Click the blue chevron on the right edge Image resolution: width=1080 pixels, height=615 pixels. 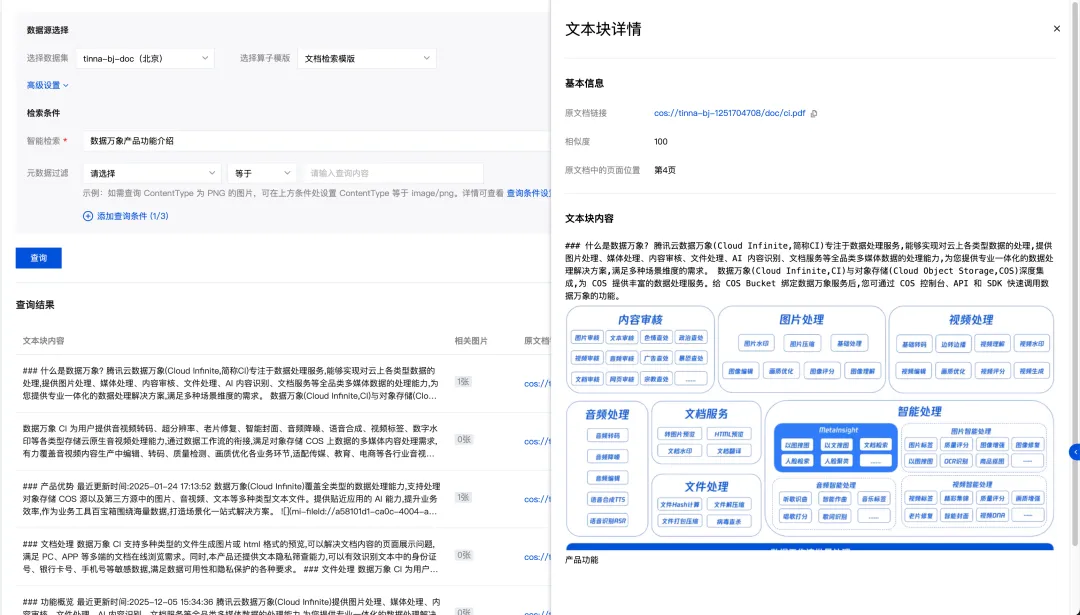(1074, 451)
